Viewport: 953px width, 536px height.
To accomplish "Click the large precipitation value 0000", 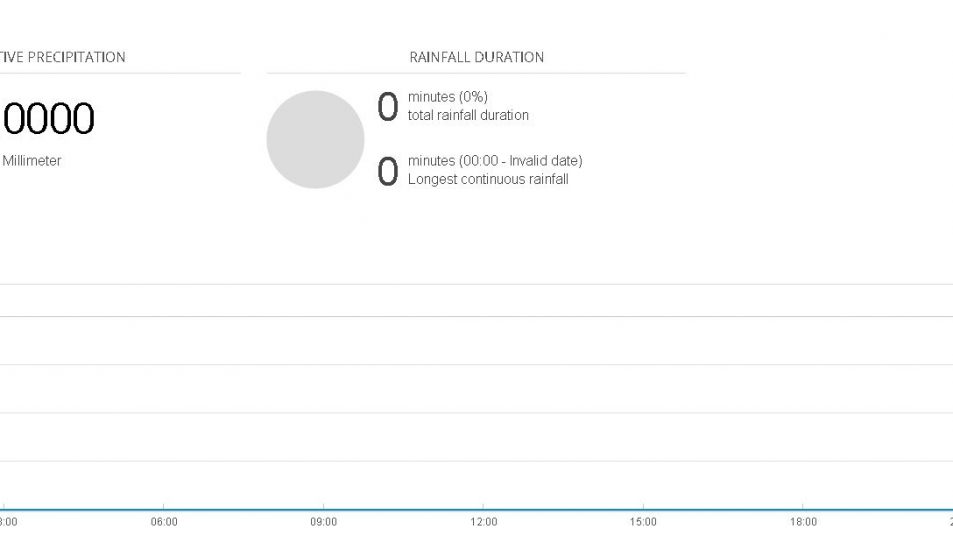I will tap(48, 119).
